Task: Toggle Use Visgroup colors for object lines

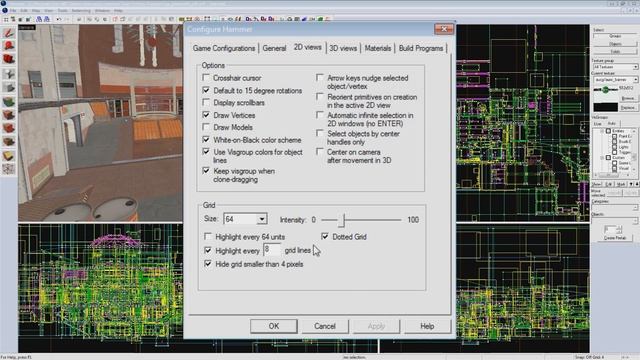Action: (206, 152)
